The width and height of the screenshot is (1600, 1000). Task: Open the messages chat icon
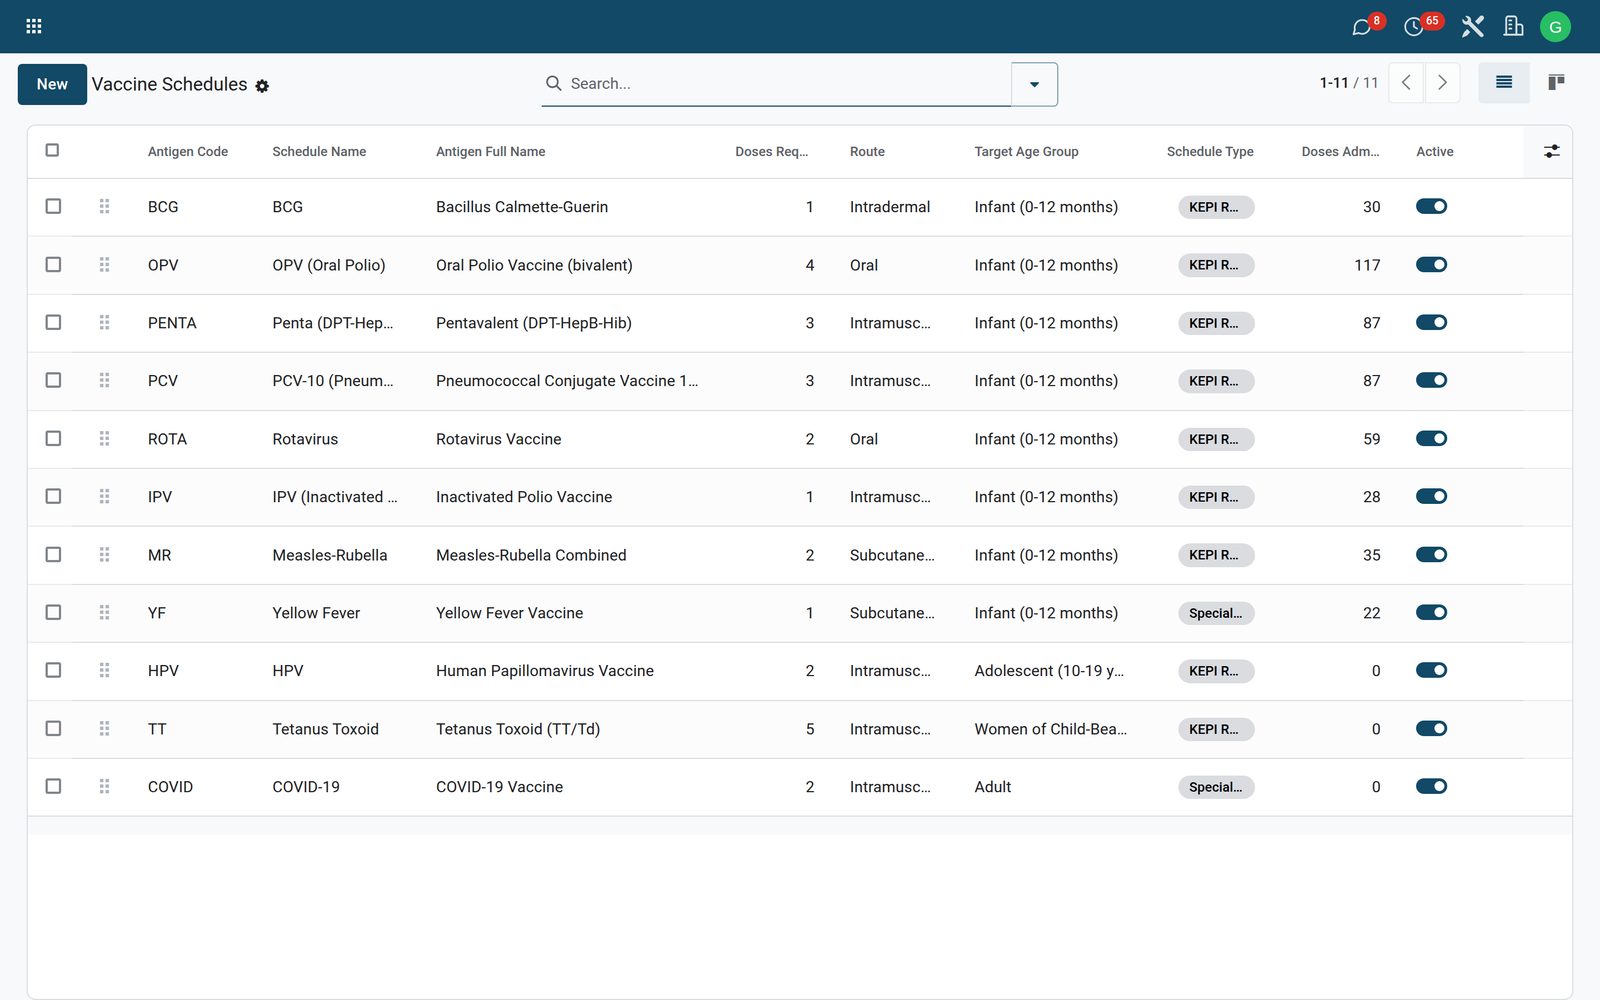(x=1361, y=27)
